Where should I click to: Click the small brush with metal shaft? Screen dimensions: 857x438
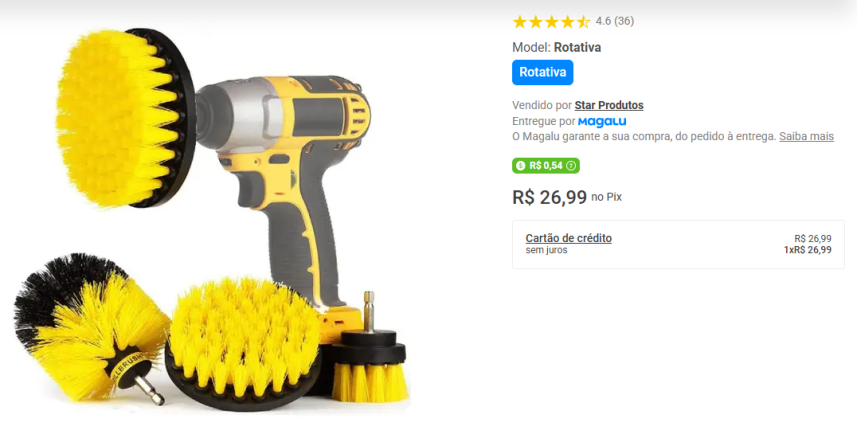[369, 350]
